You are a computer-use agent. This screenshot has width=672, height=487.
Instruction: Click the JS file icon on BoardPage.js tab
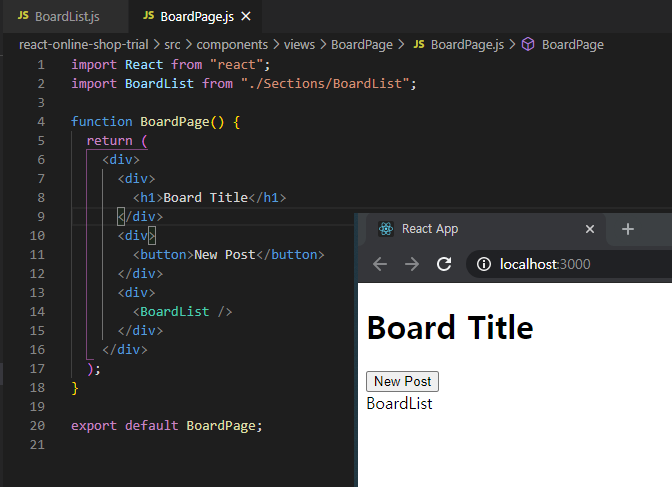pyautogui.click(x=148, y=16)
